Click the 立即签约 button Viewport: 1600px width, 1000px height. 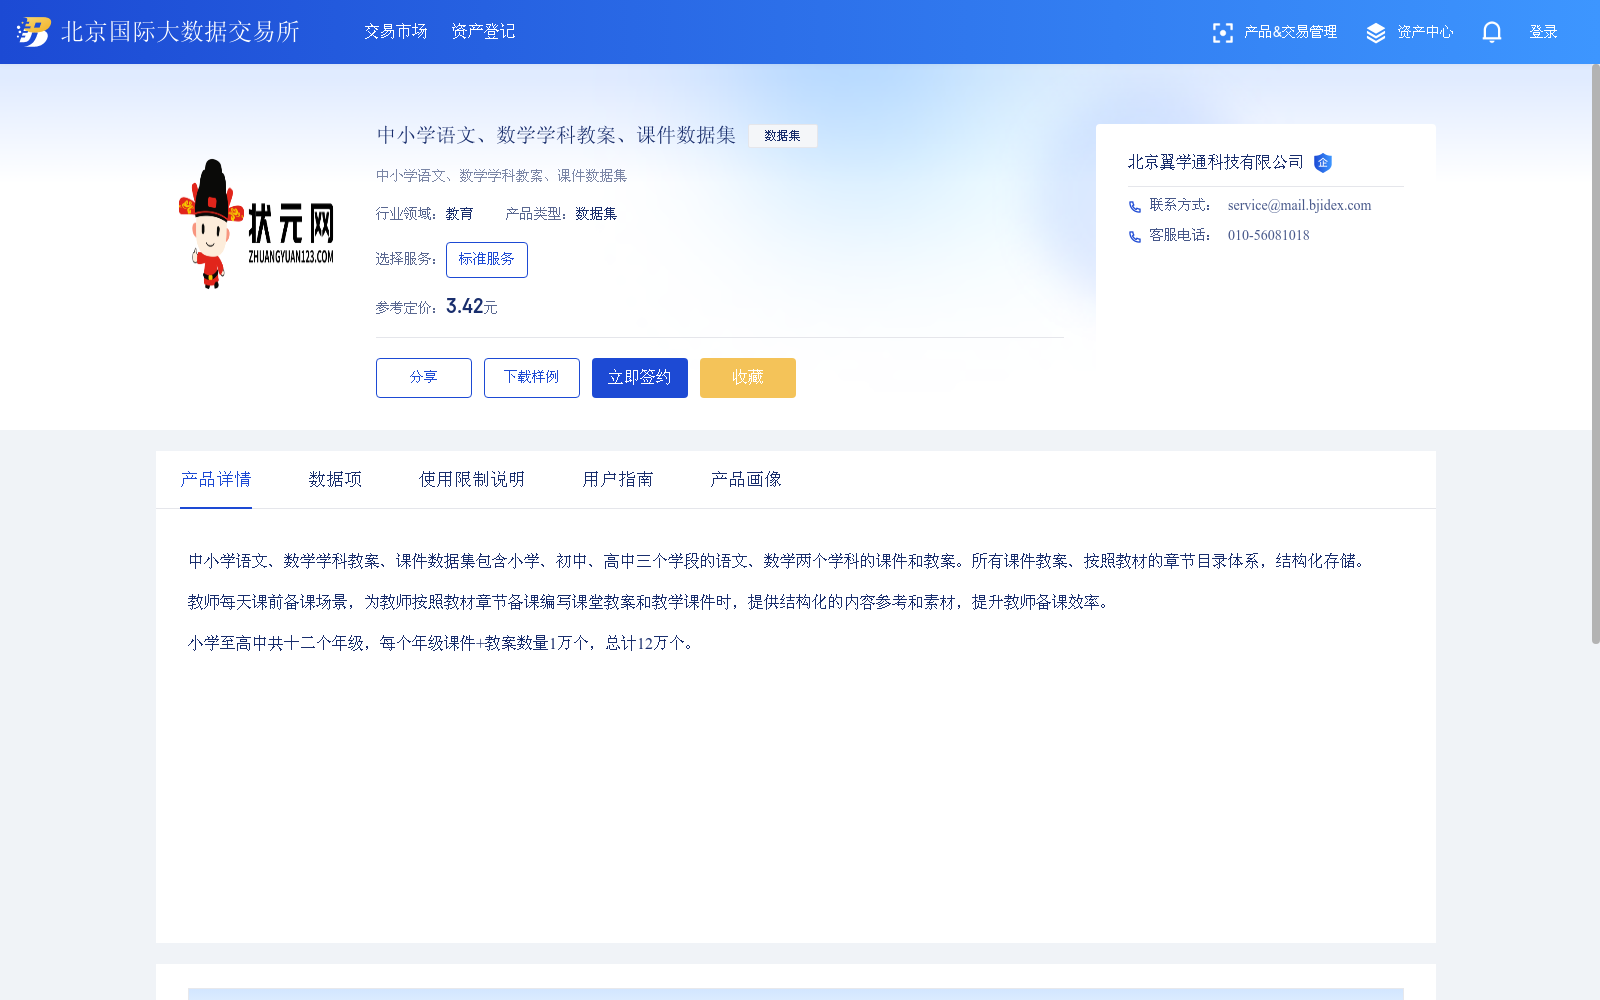pyautogui.click(x=640, y=378)
